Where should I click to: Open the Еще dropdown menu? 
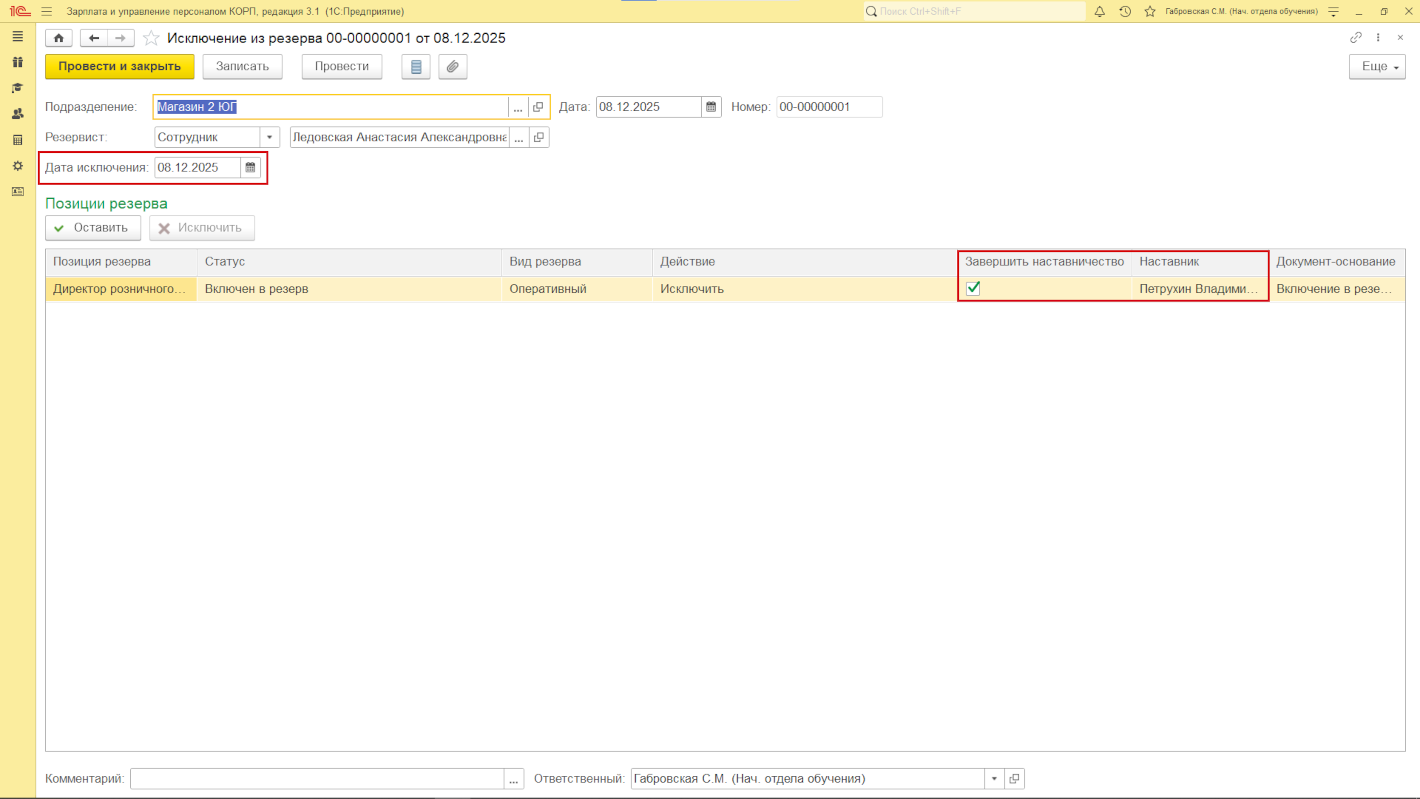tap(1377, 67)
